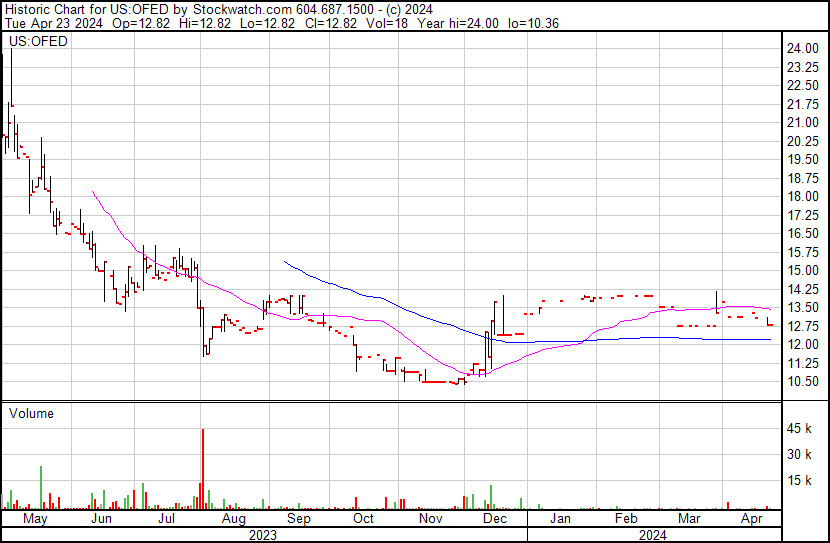The width and height of the screenshot is (830, 543).
Task: Select the 18.00 price axis label
Action: (801, 196)
